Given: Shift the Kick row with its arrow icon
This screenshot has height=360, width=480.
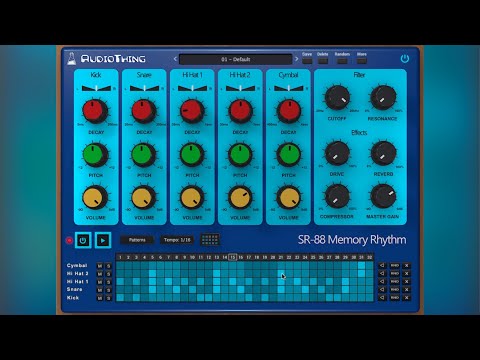Looking at the screenshot, I should pyautogui.click(x=382, y=297).
